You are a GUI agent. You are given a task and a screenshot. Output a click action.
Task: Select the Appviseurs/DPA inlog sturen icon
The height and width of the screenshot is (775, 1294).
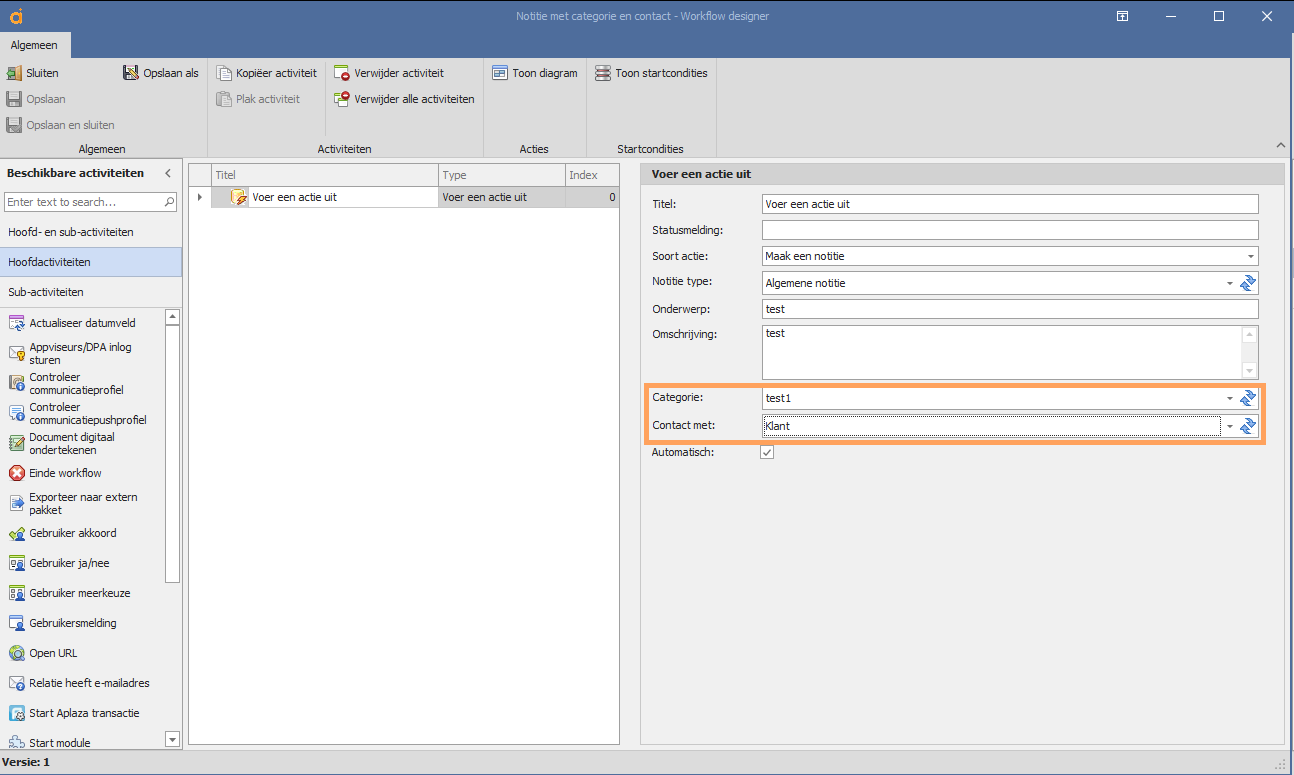point(16,353)
